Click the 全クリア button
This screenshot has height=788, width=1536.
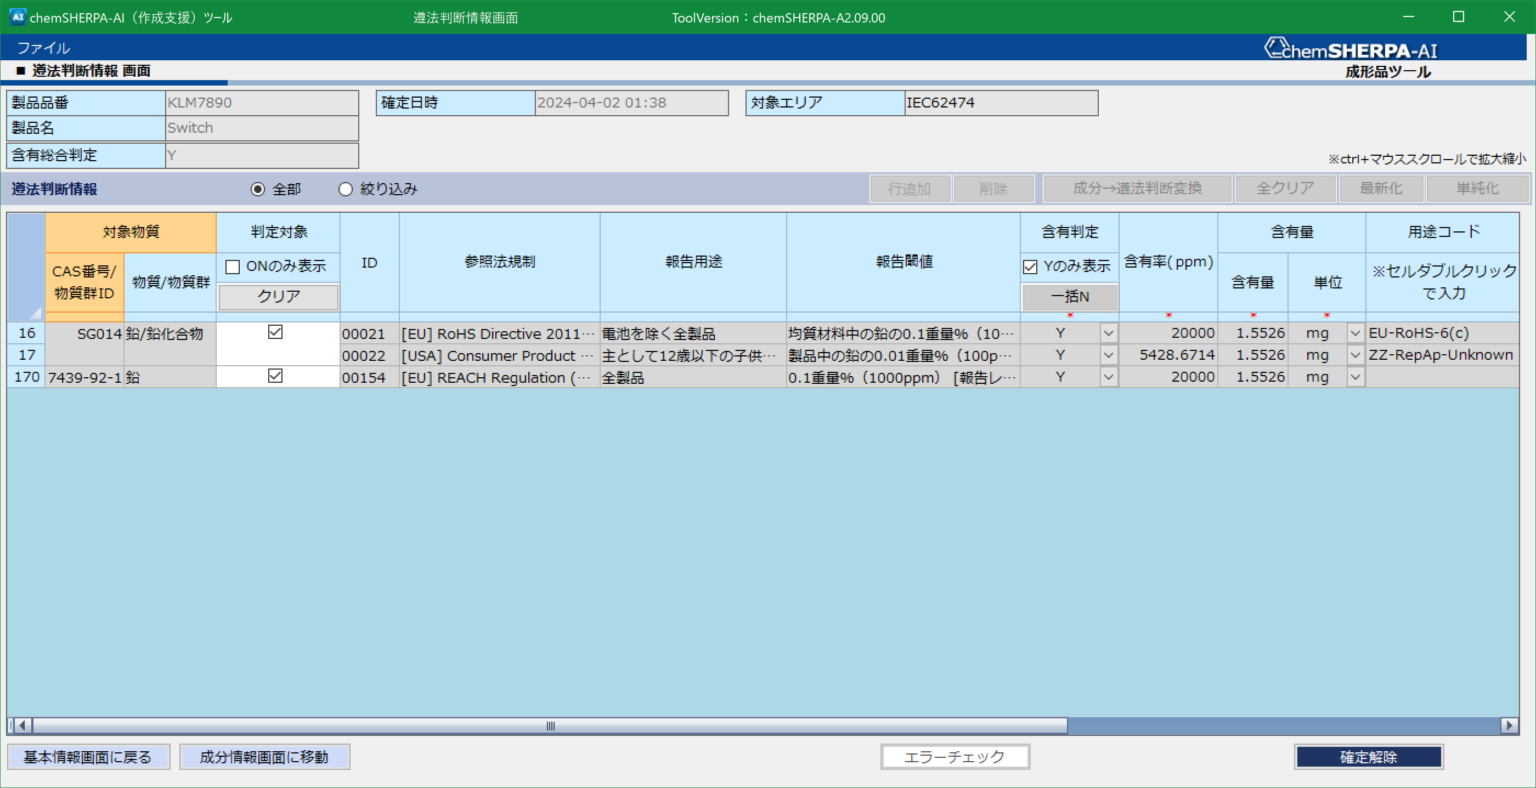click(x=1286, y=188)
